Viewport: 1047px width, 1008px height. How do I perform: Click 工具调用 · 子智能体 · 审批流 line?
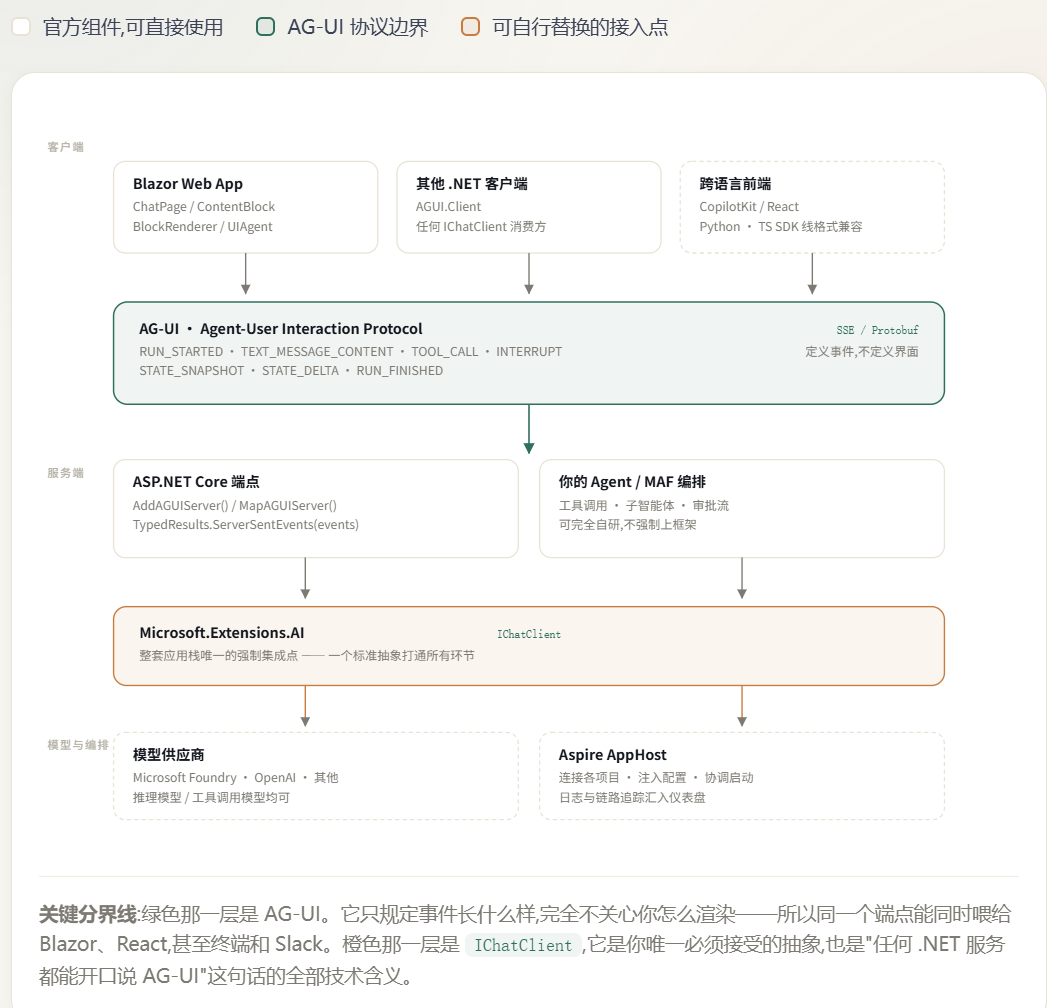[x=644, y=505]
